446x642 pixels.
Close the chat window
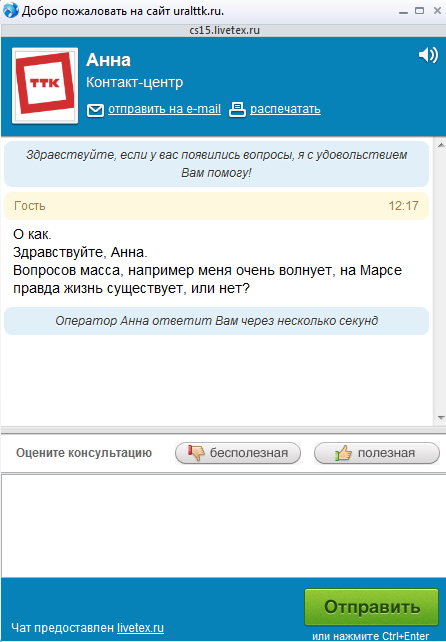point(437,11)
